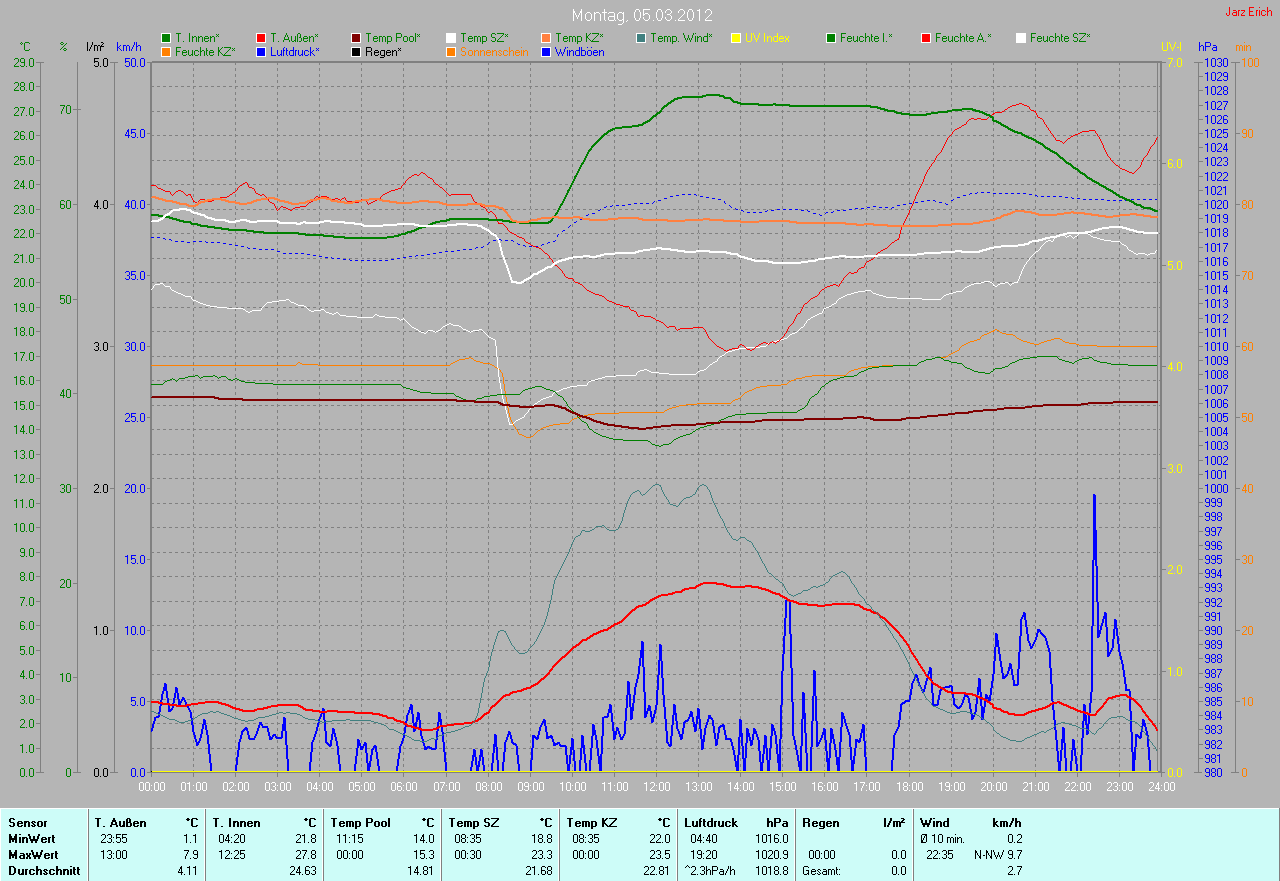Click the hPa axis unit label
Viewport: 1280px width, 881px height.
1208,47
